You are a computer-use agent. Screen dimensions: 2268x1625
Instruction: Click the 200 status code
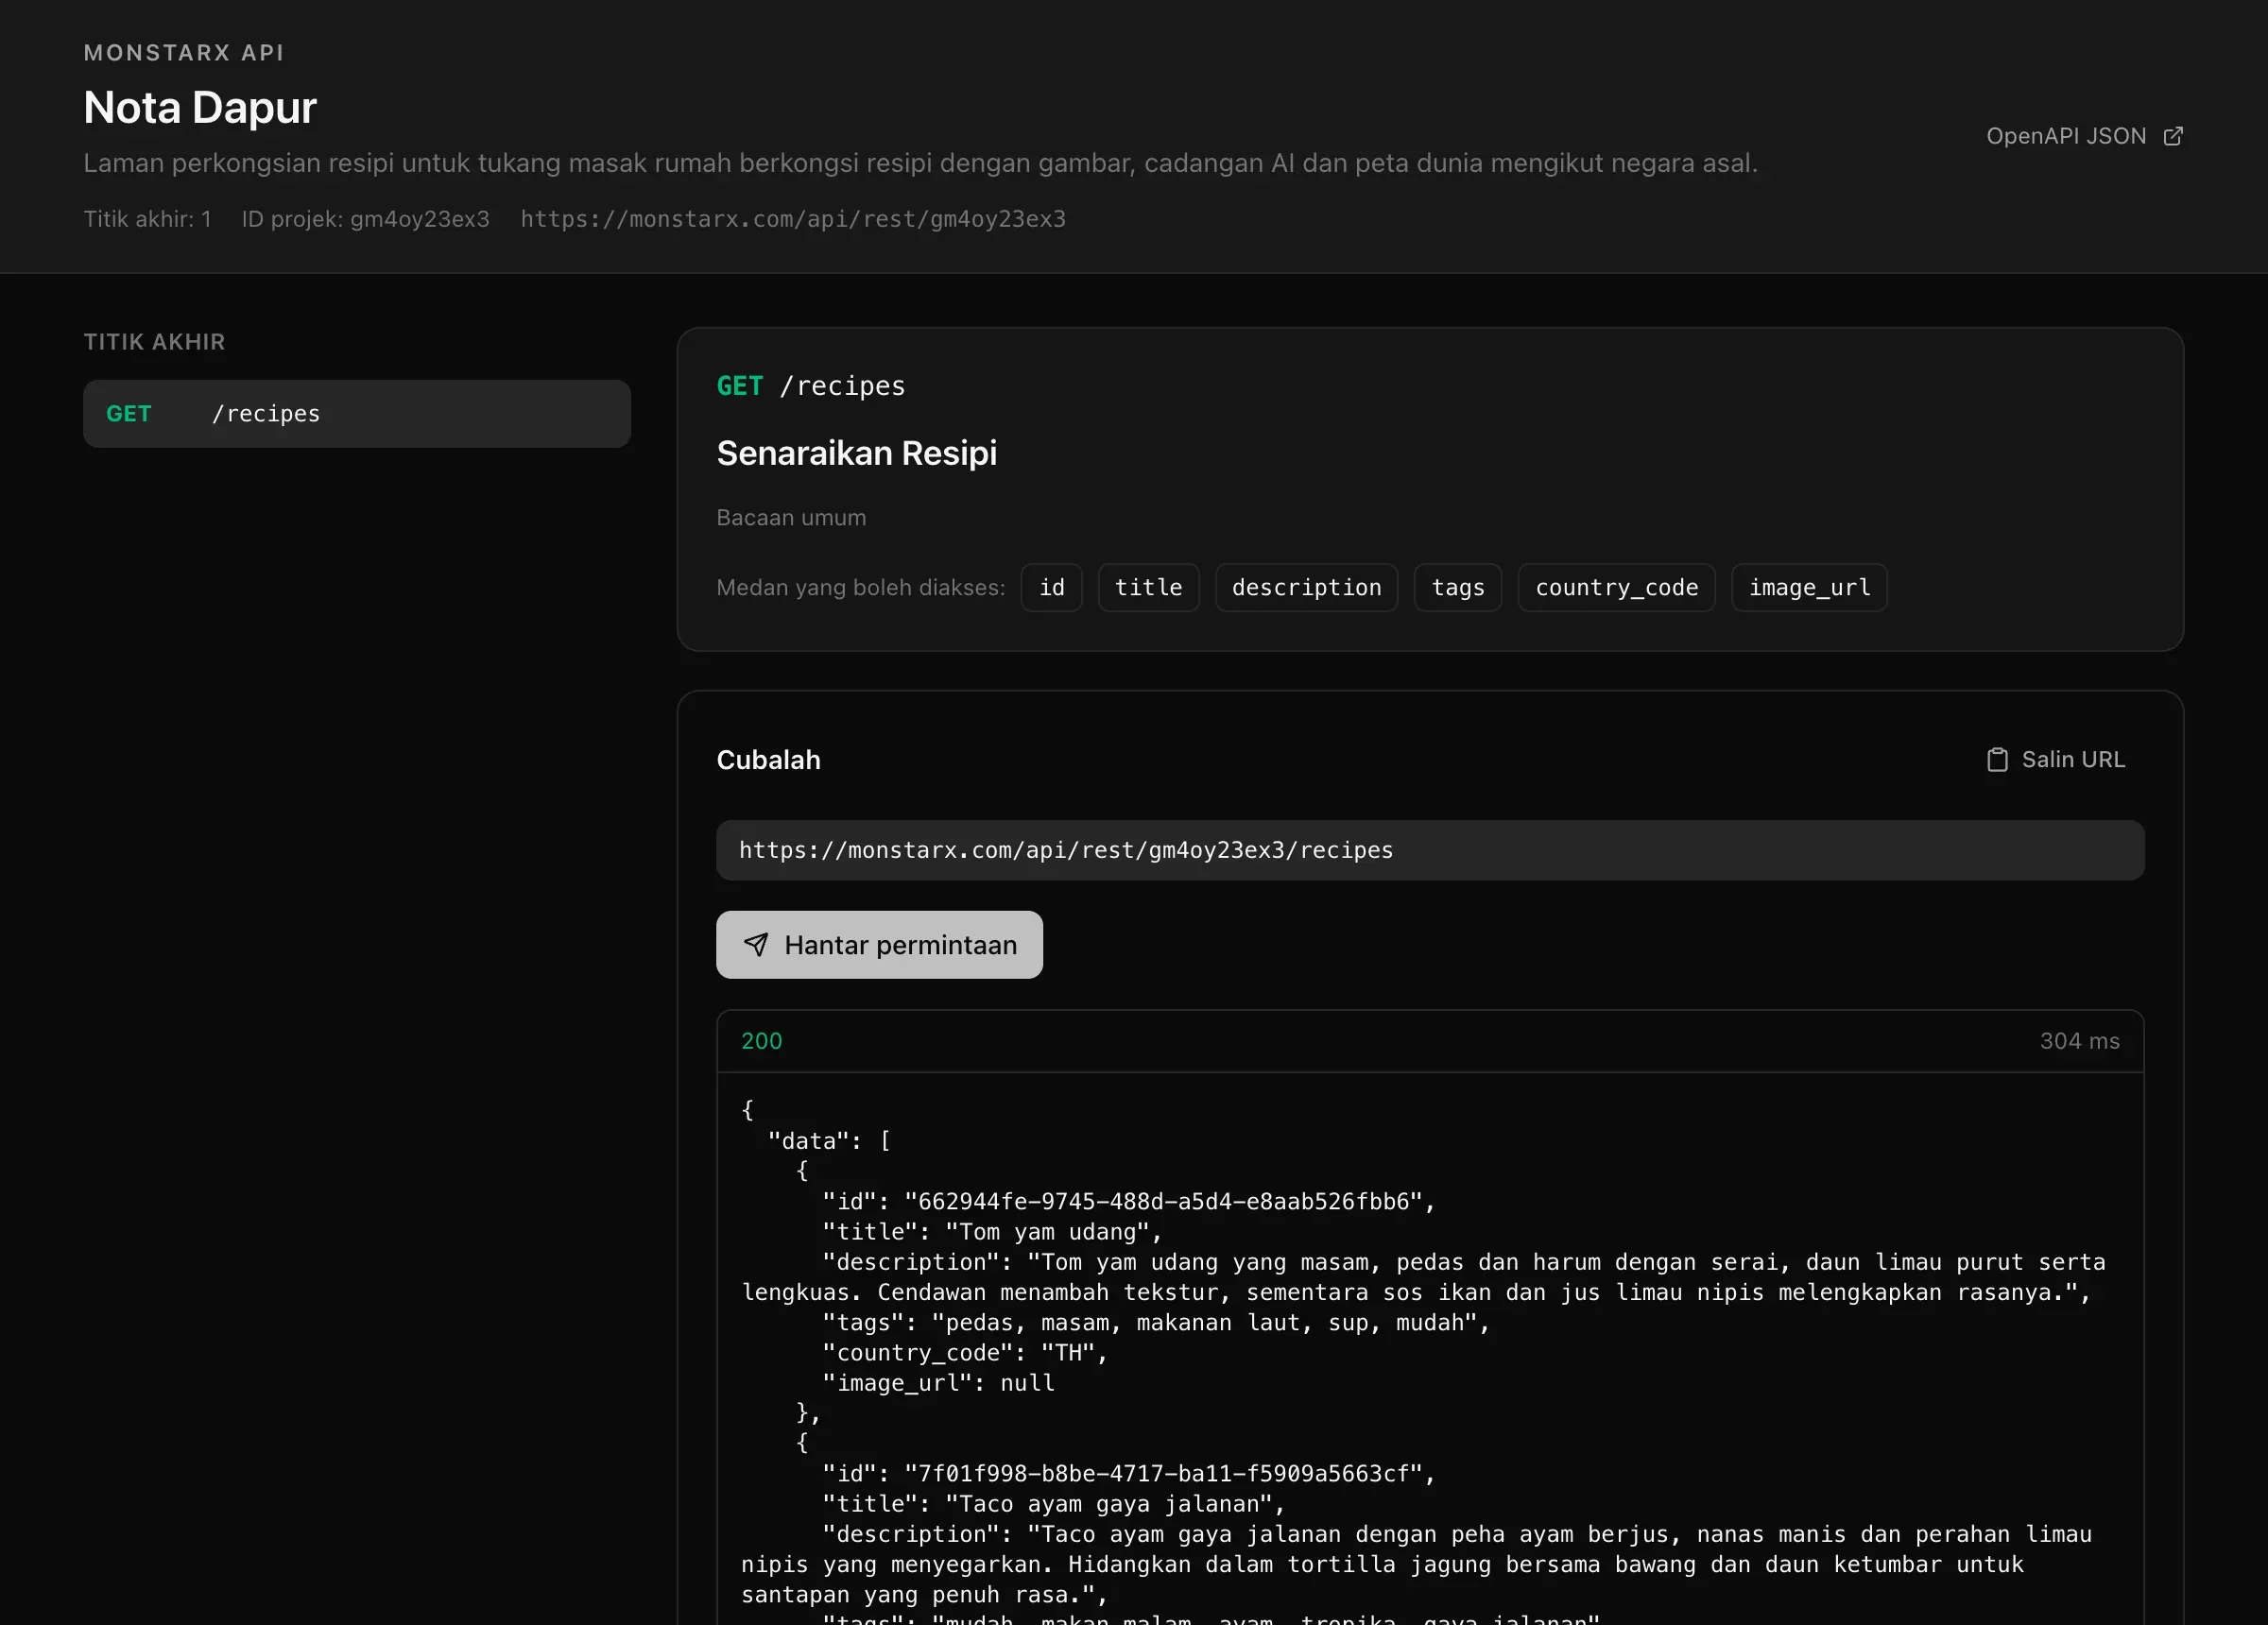(761, 1041)
